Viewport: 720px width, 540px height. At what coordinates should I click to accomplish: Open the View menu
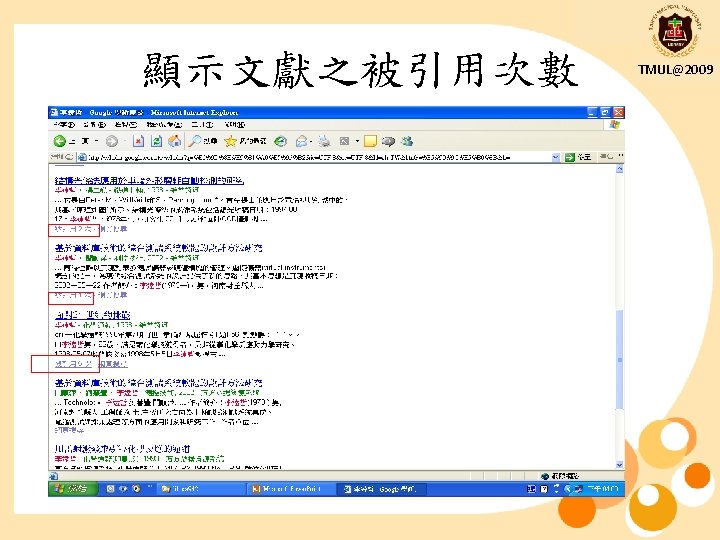click(x=126, y=124)
